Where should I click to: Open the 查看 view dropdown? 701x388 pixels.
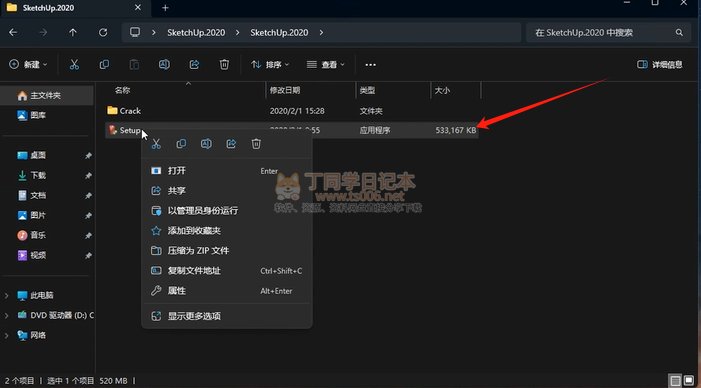pos(325,65)
